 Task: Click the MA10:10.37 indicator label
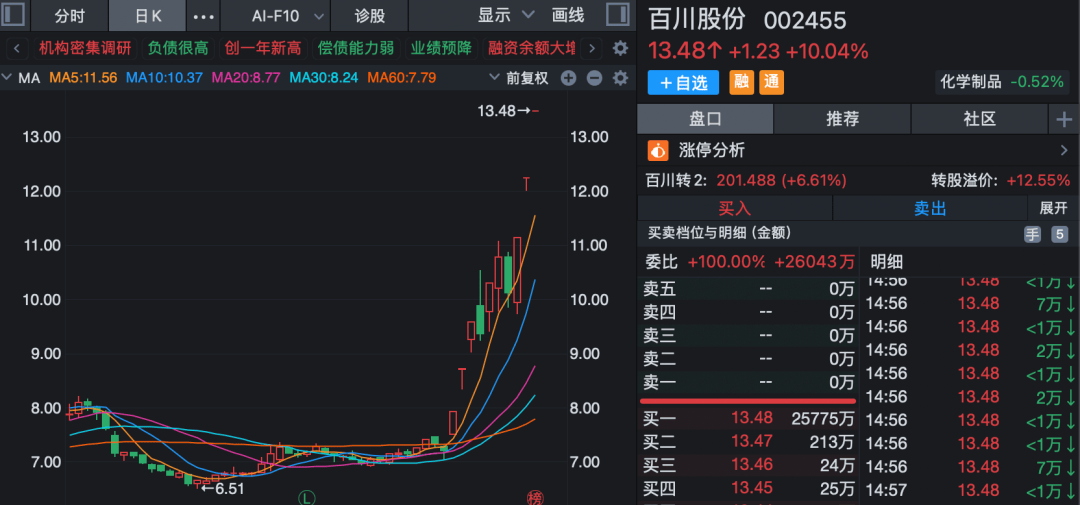click(x=164, y=78)
